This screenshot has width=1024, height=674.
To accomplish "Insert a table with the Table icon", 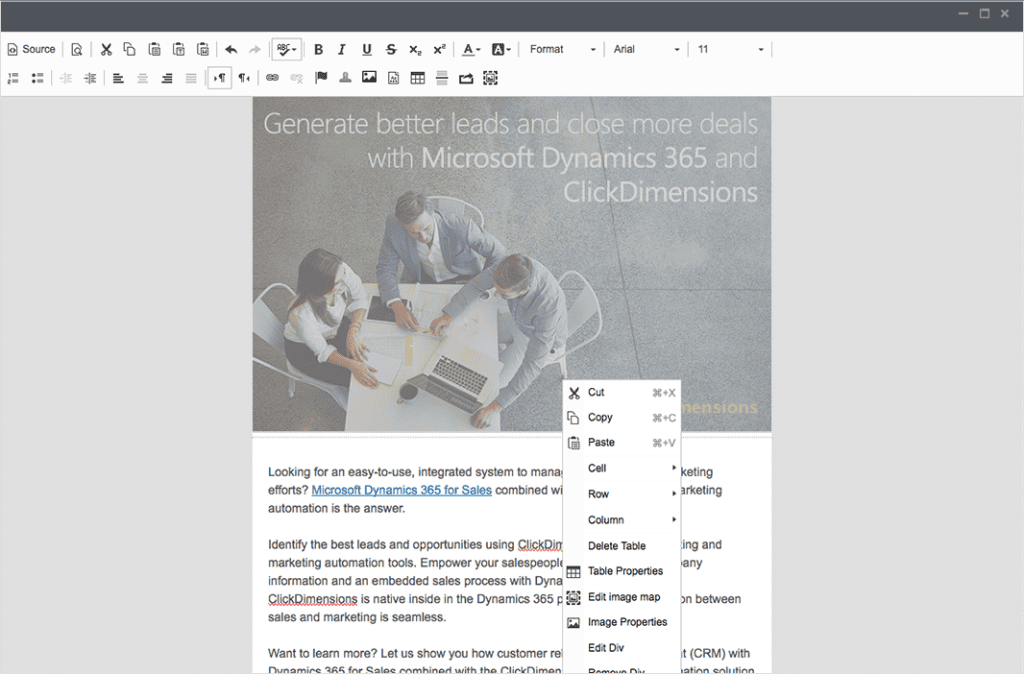I will coord(417,78).
